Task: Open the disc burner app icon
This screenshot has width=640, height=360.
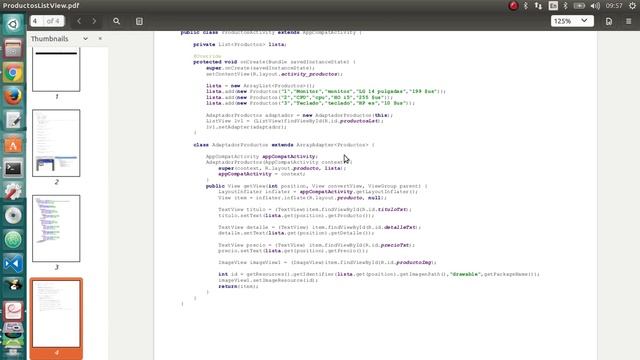Action: click(x=13, y=216)
